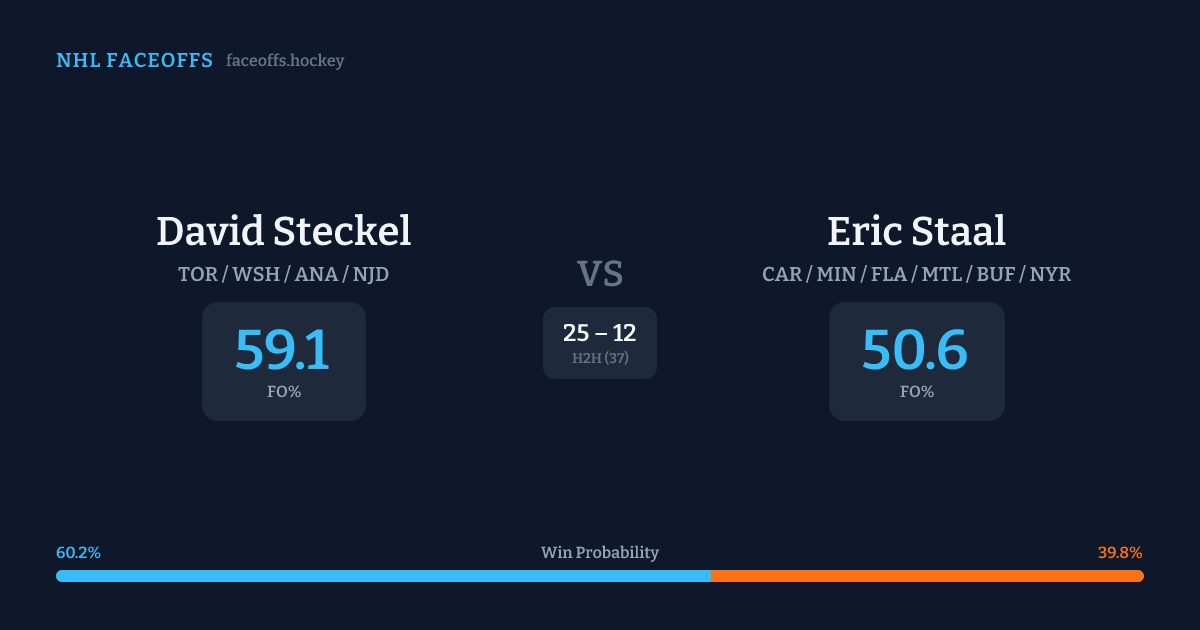Image resolution: width=1200 pixels, height=630 pixels.
Task: Click the 39.8% win probability value
Action: click(1120, 552)
